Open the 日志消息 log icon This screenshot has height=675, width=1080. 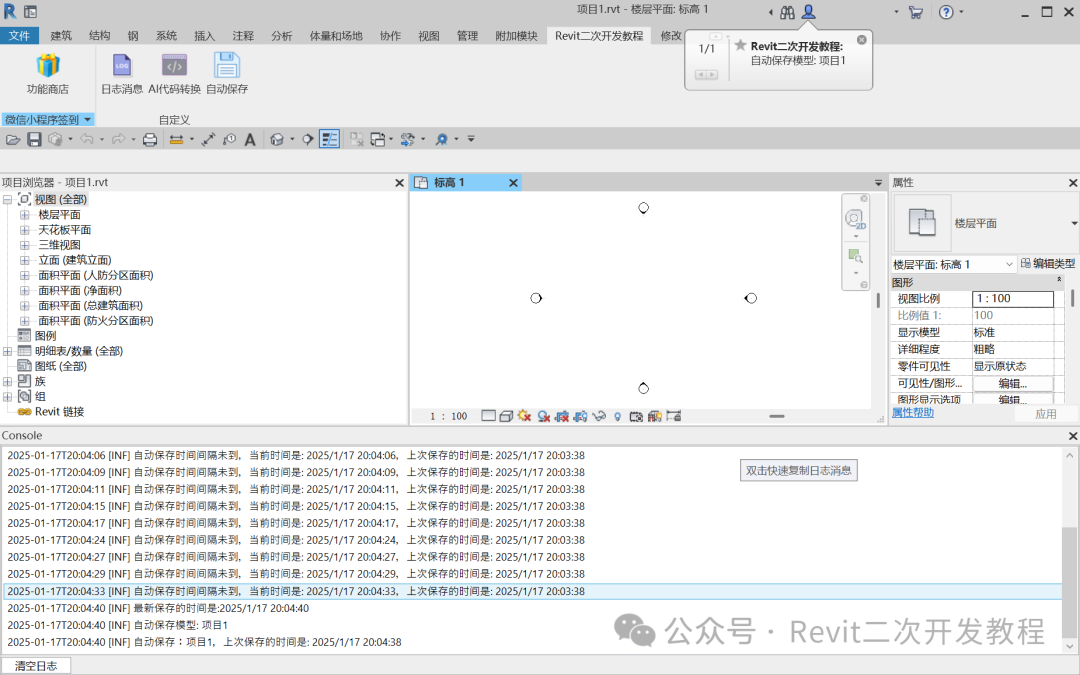point(122,66)
